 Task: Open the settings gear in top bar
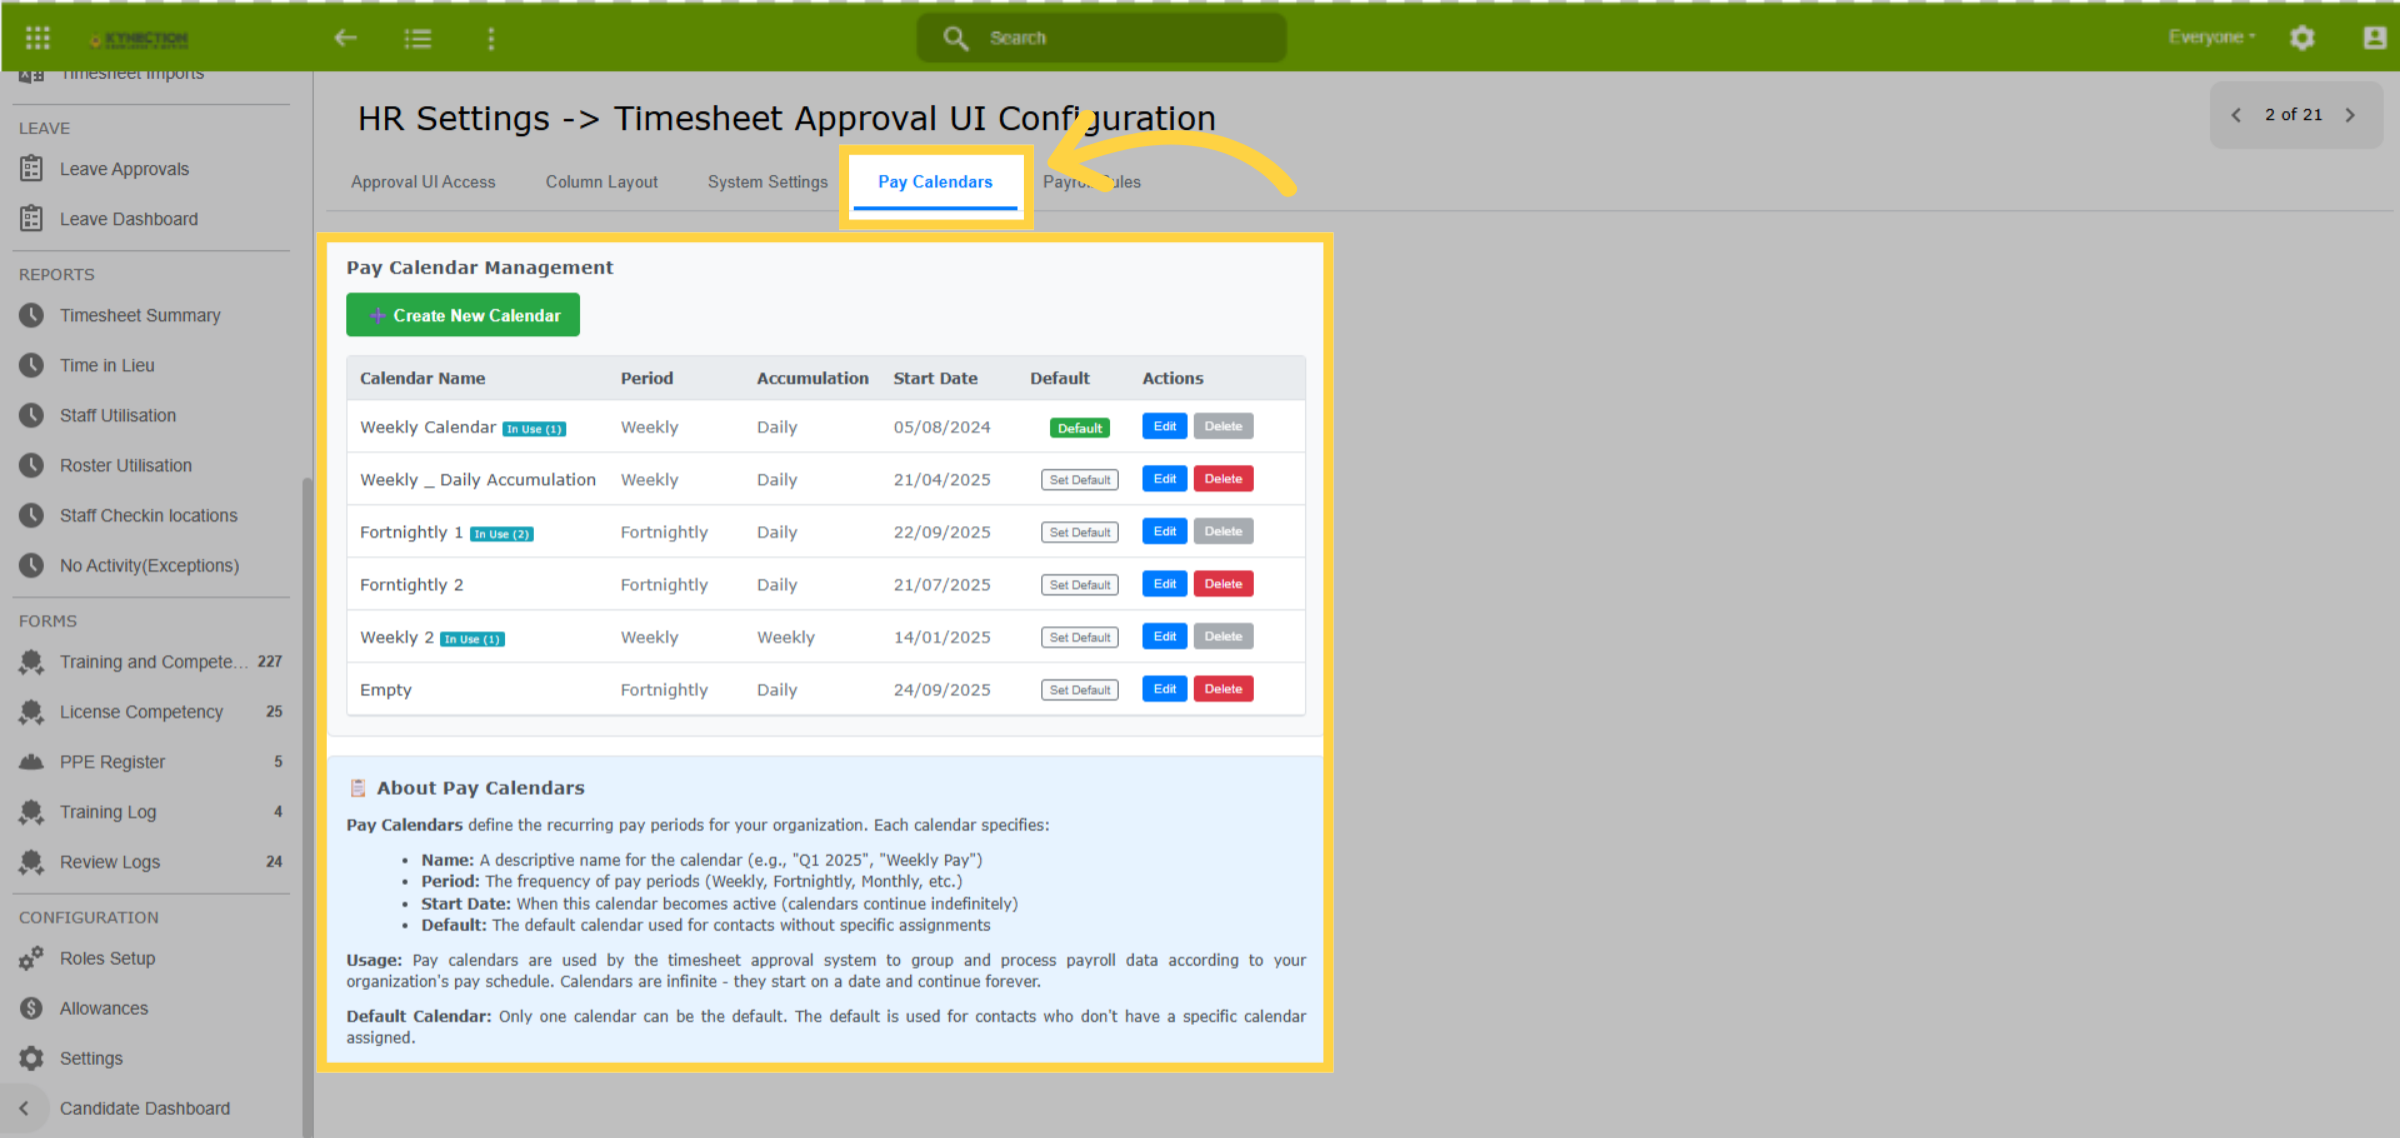pos(2302,38)
